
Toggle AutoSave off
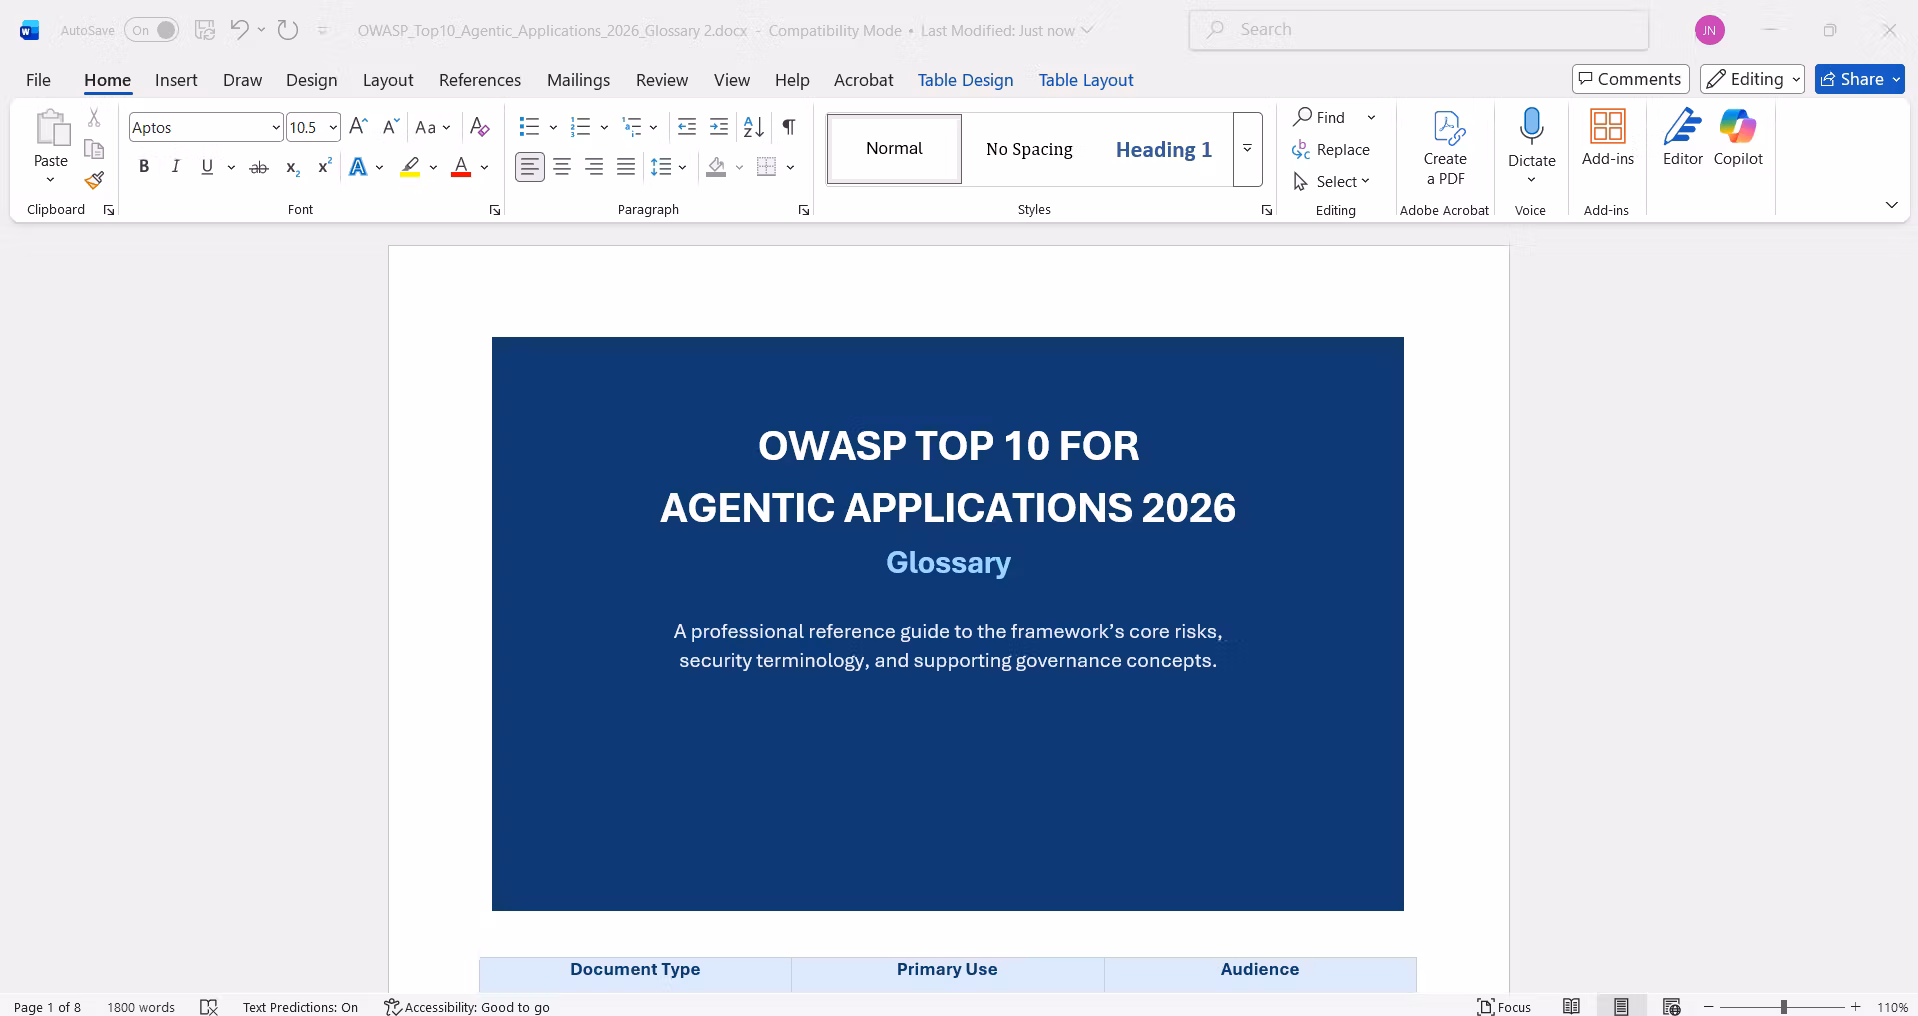pos(152,30)
